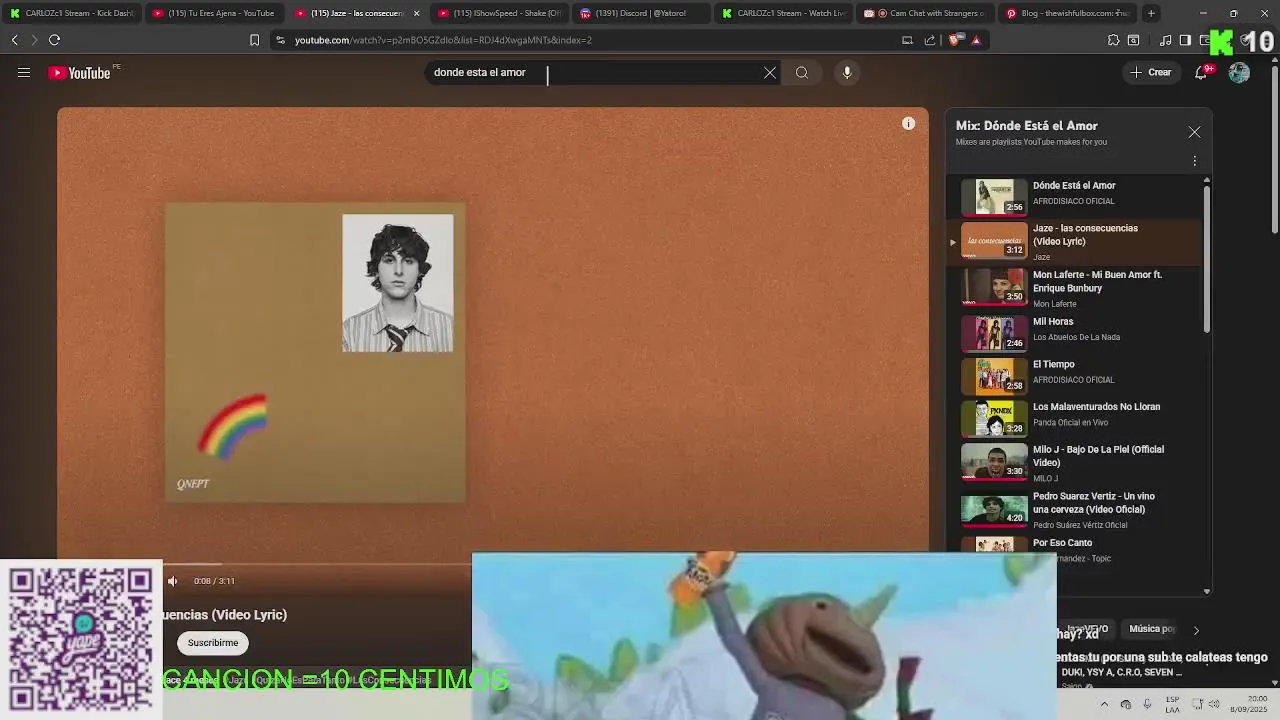Open the Brave Shields lion icon
Image resolution: width=1280 pixels, height=720 pixels.
(x=954, y=40)
